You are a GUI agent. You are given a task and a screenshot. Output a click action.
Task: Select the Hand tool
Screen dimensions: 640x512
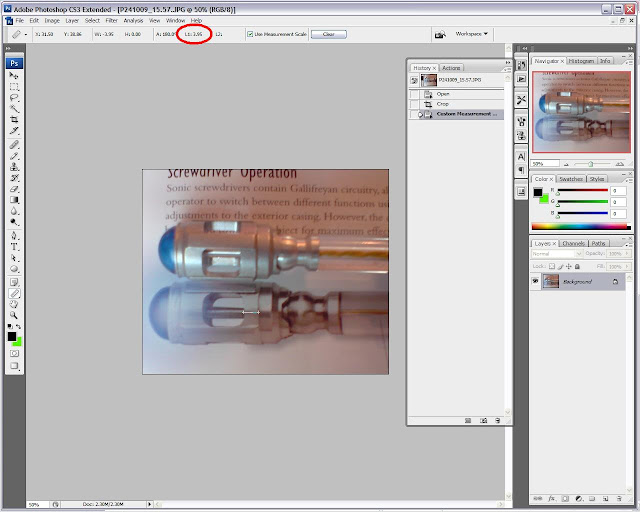(x=14, y=304)
